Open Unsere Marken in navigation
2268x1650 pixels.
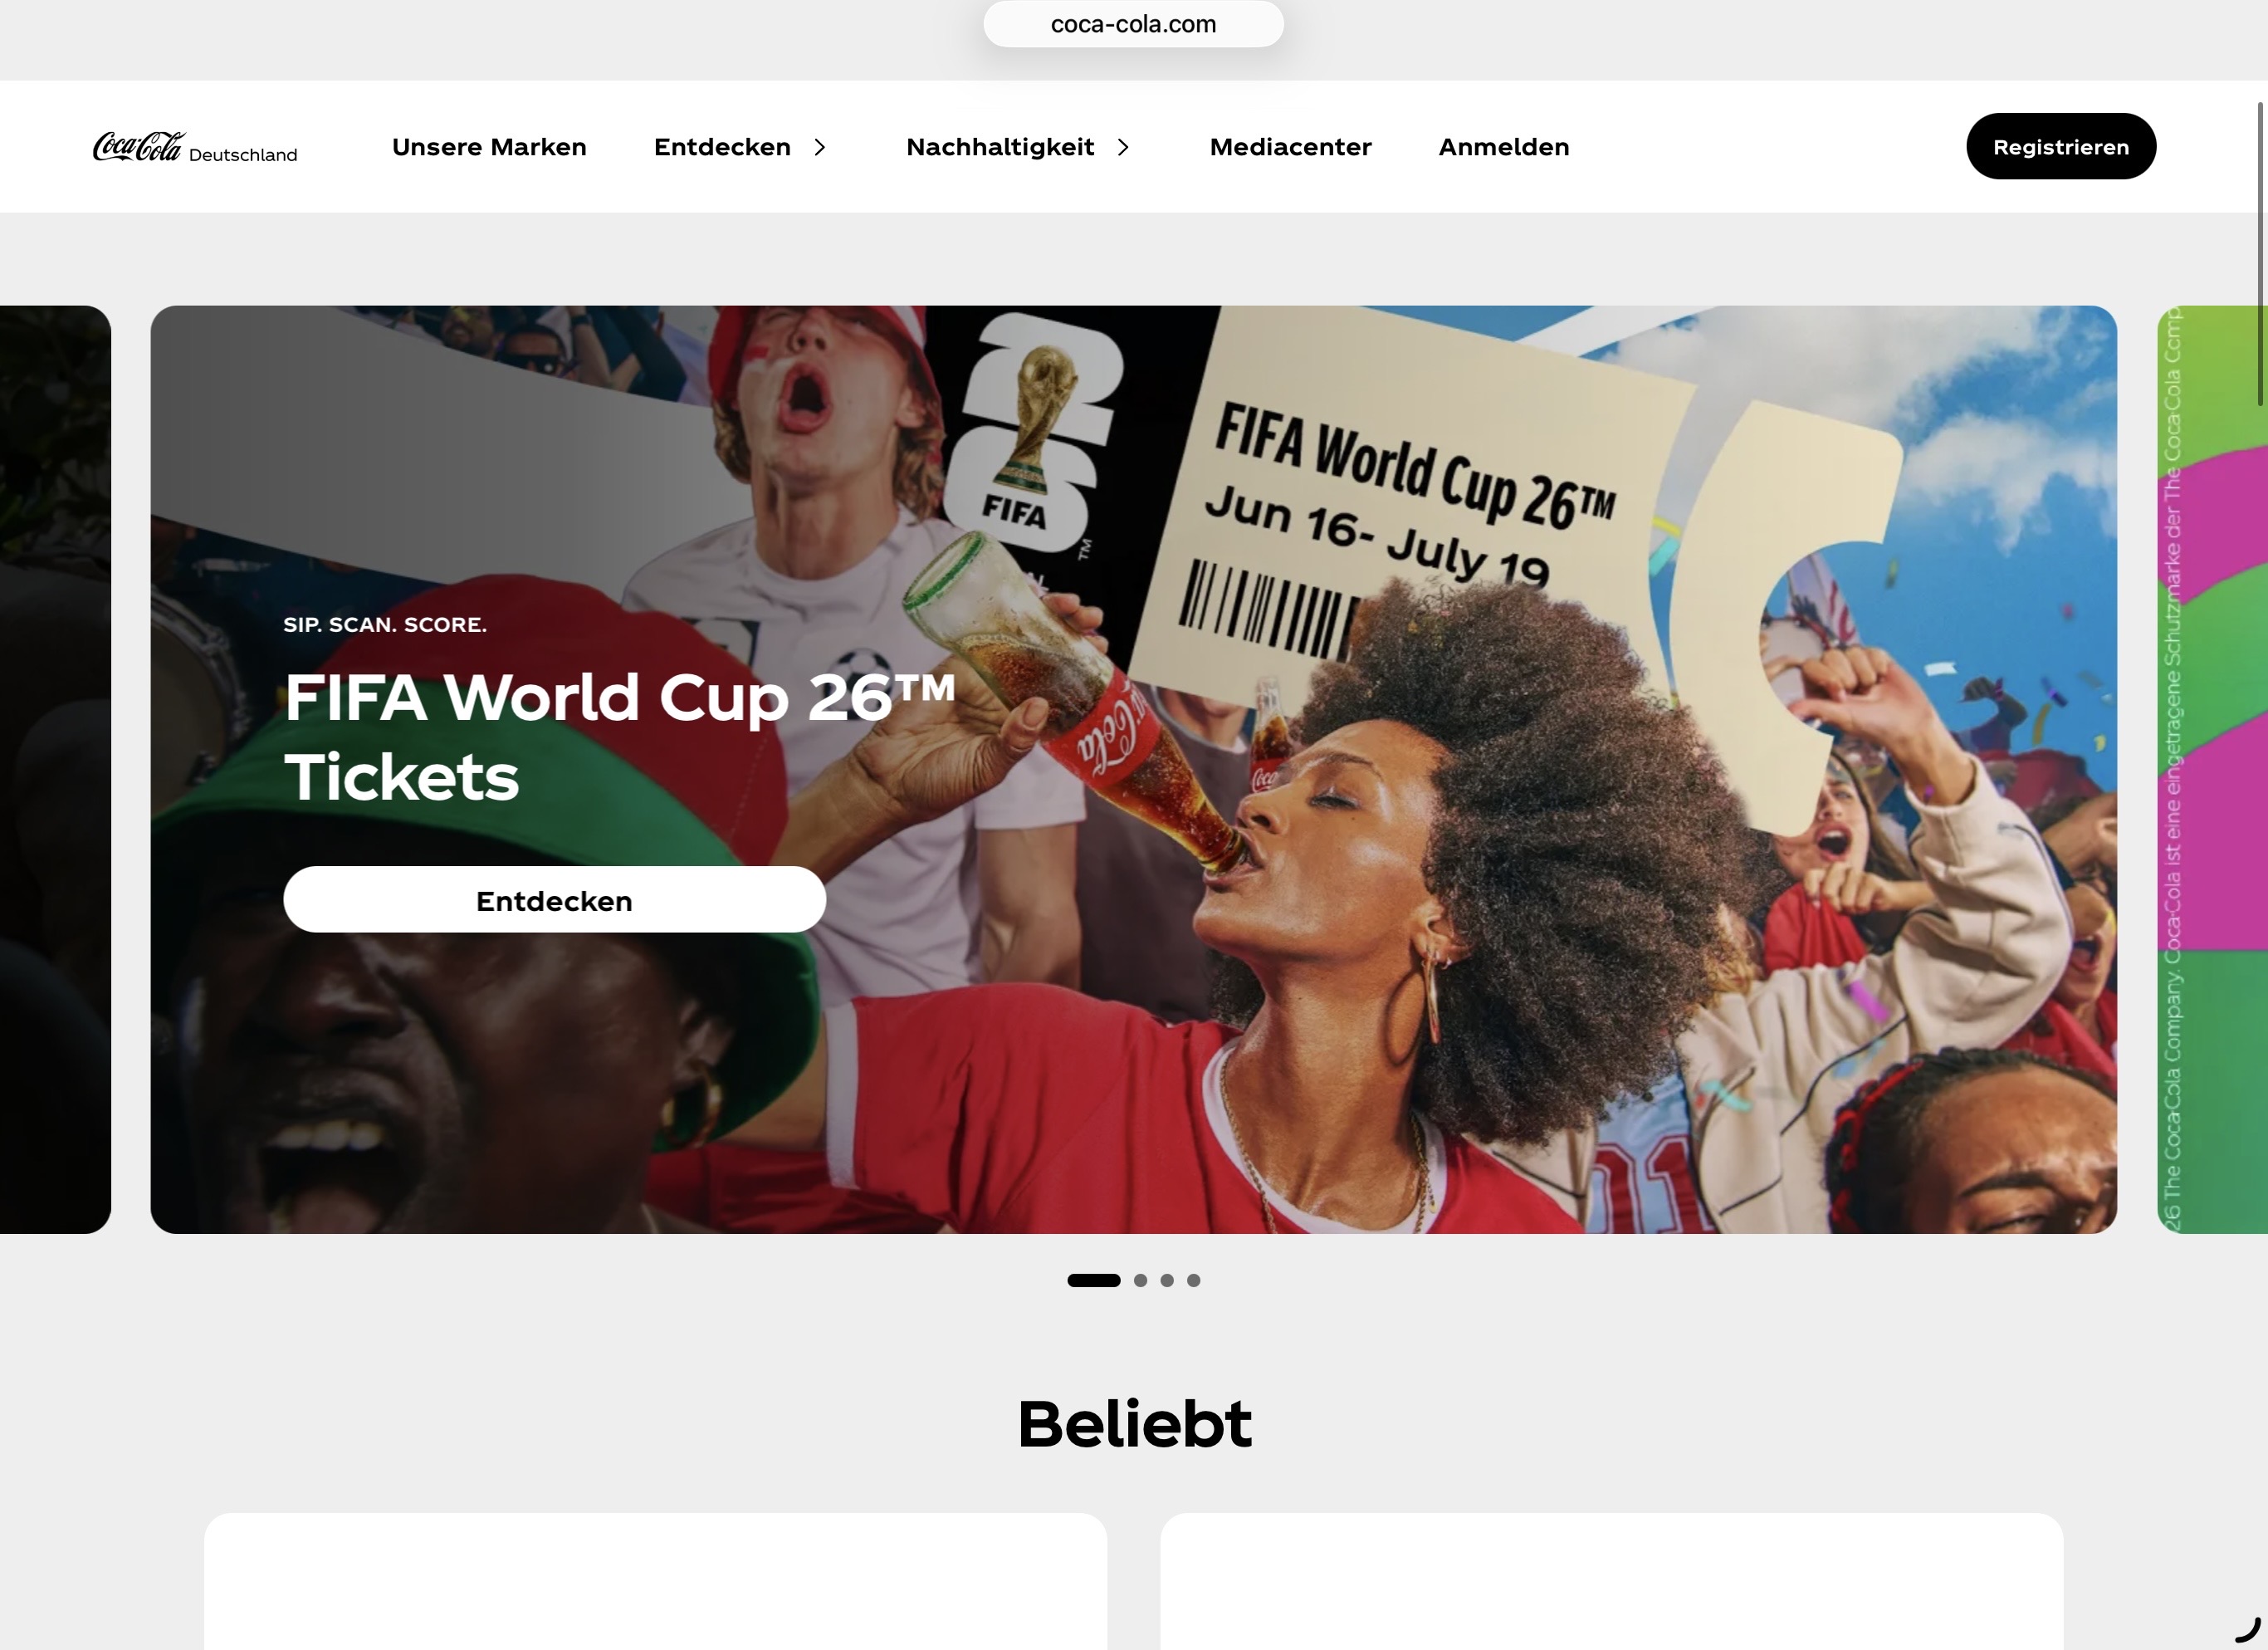coord(489,147)
